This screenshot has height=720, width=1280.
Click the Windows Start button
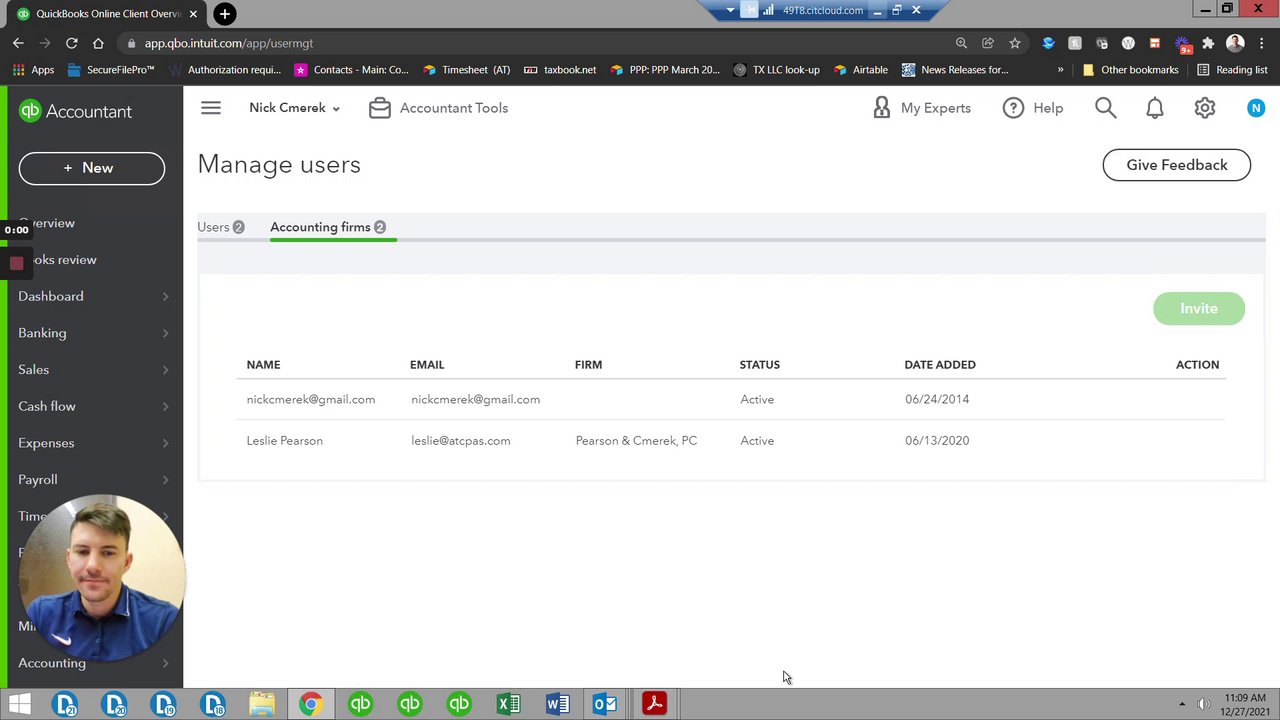click(19, 704)
